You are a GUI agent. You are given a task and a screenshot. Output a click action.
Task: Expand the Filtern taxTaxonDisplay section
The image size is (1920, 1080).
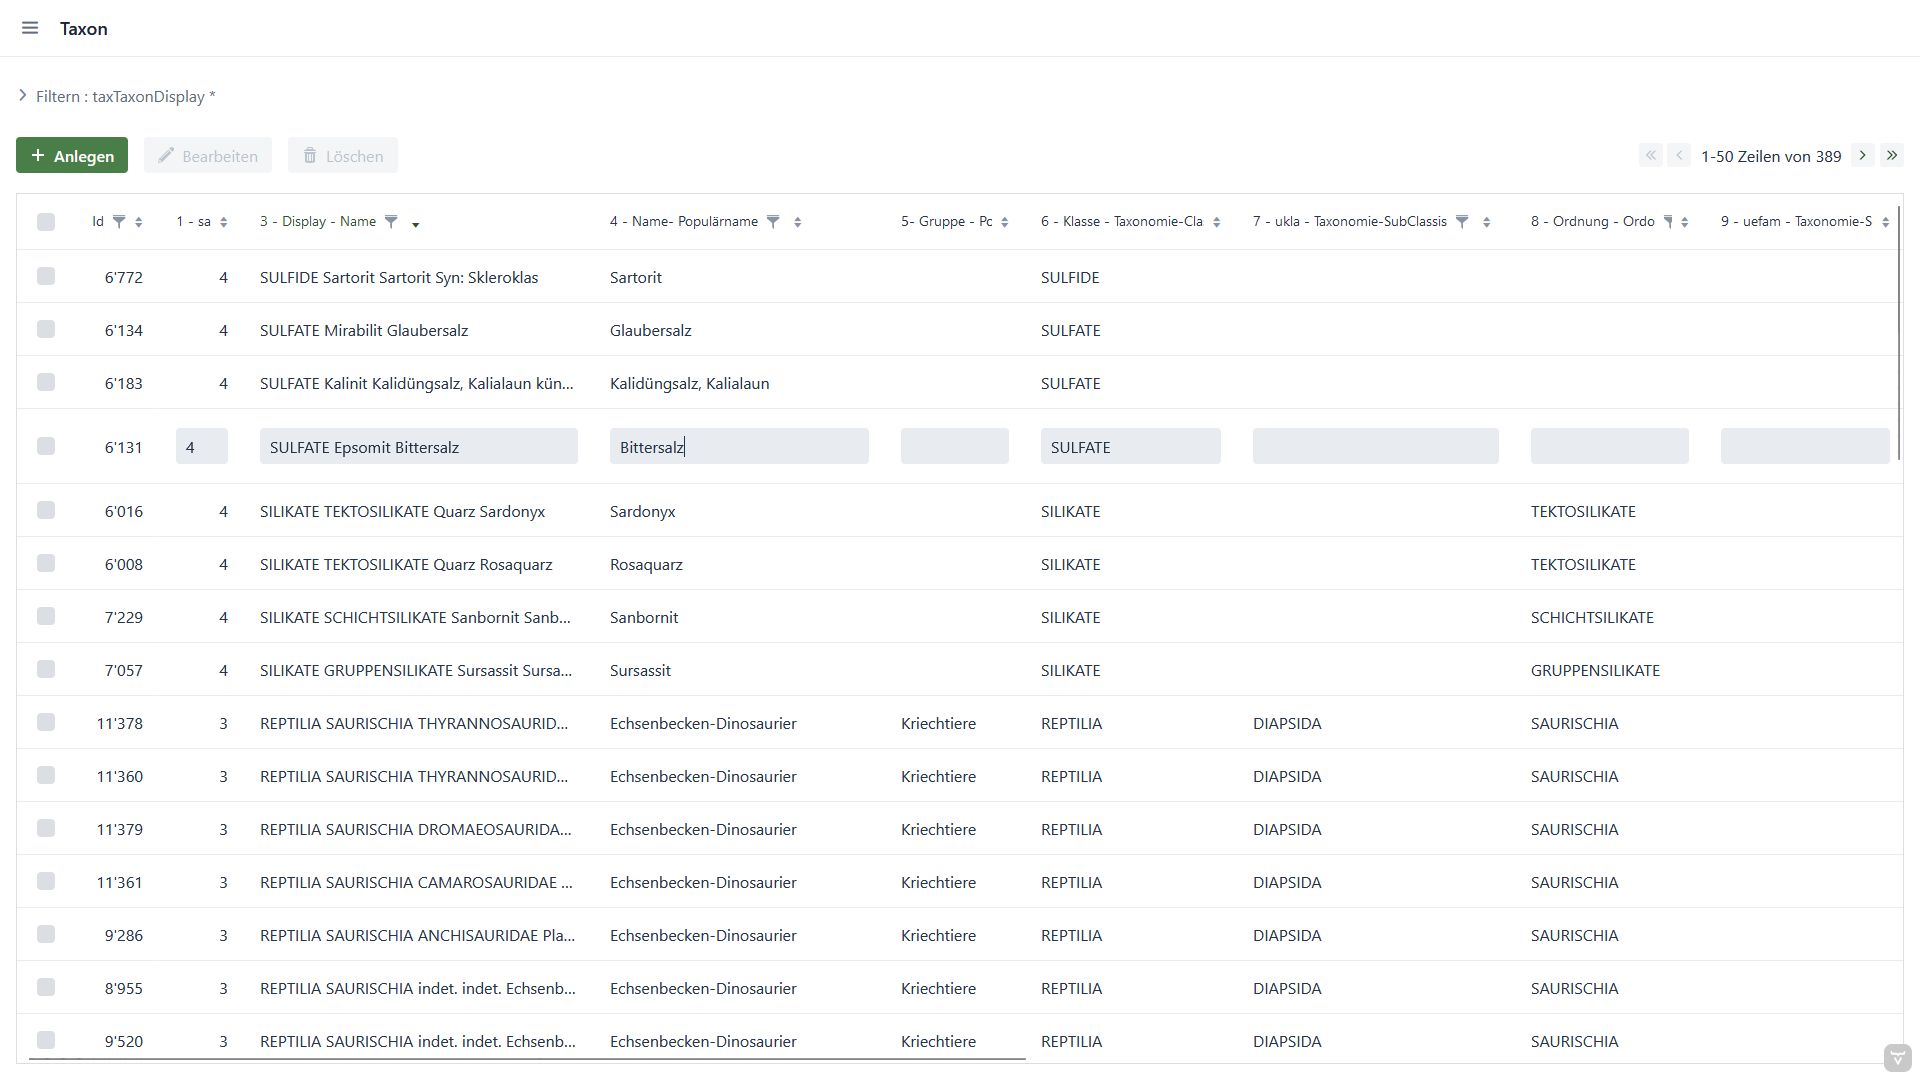[x=23, y=96]
